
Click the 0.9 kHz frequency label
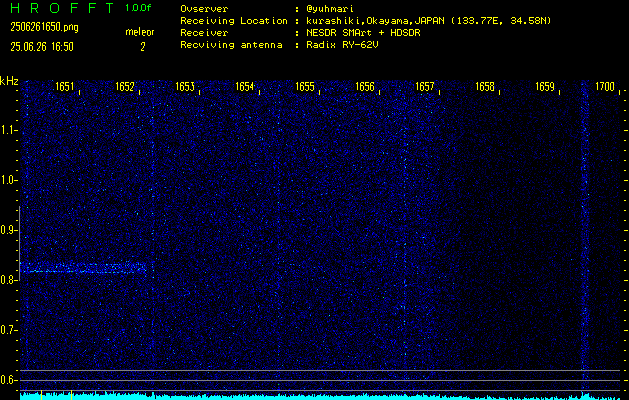click(x=9, y=230)
